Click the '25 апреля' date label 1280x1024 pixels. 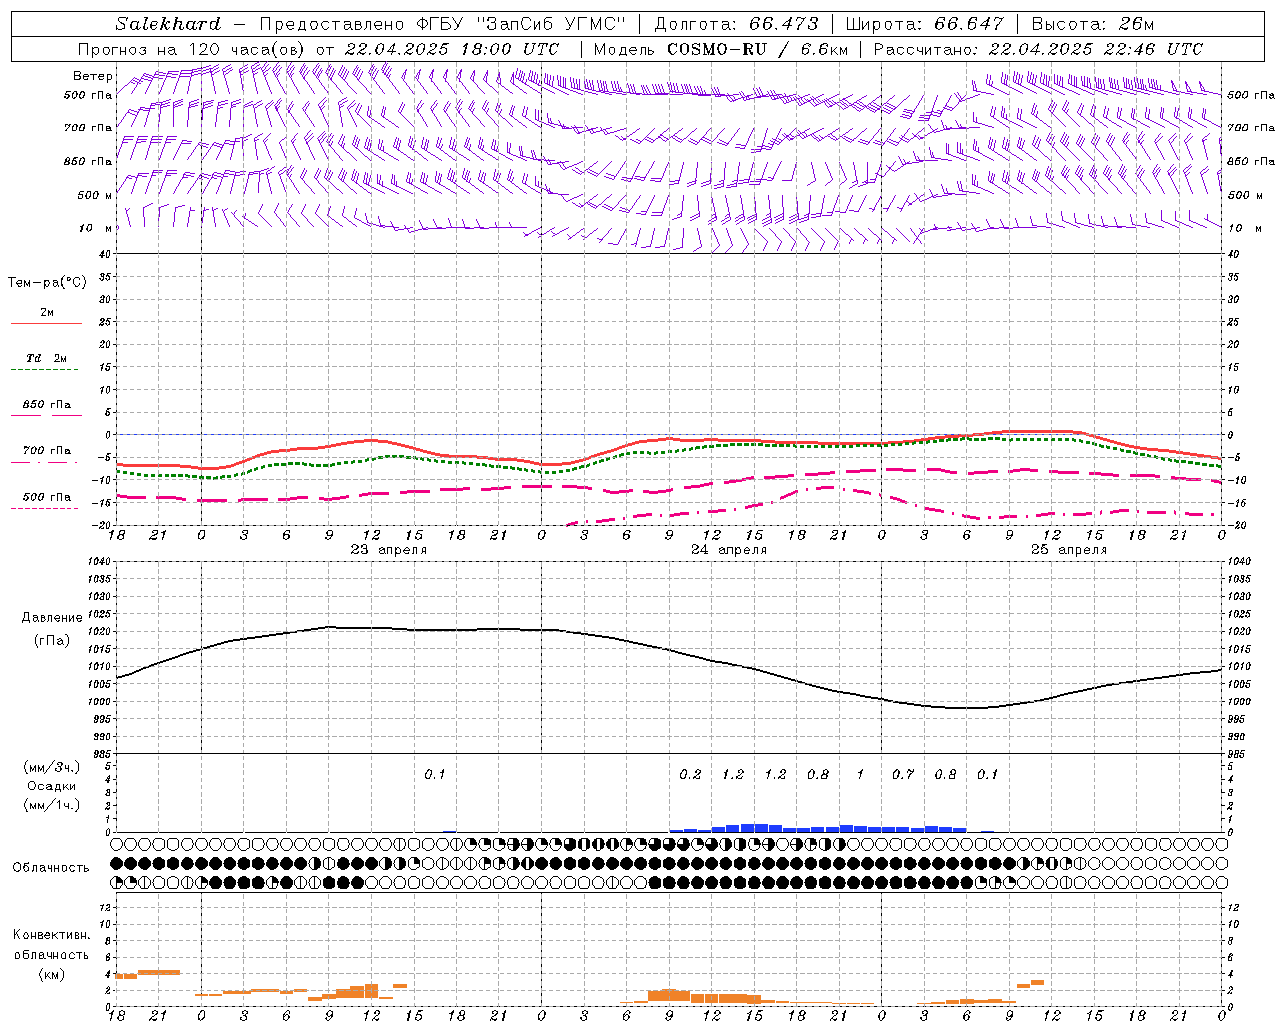tap(1069, 550)
